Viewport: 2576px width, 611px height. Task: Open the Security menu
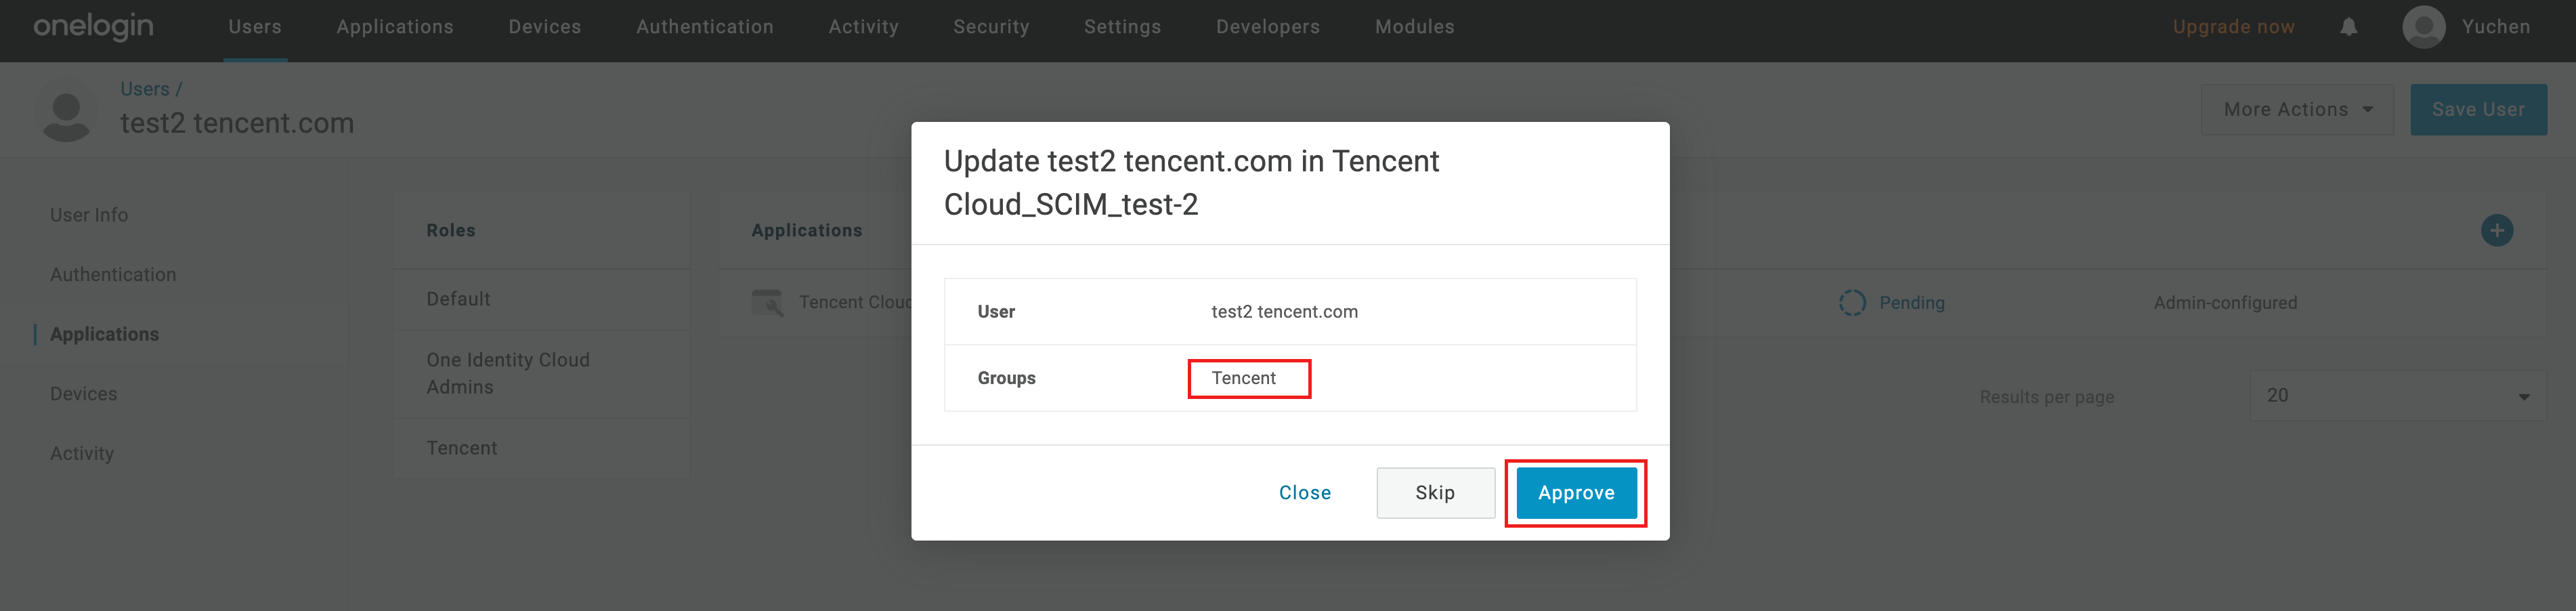click(990, 27)
